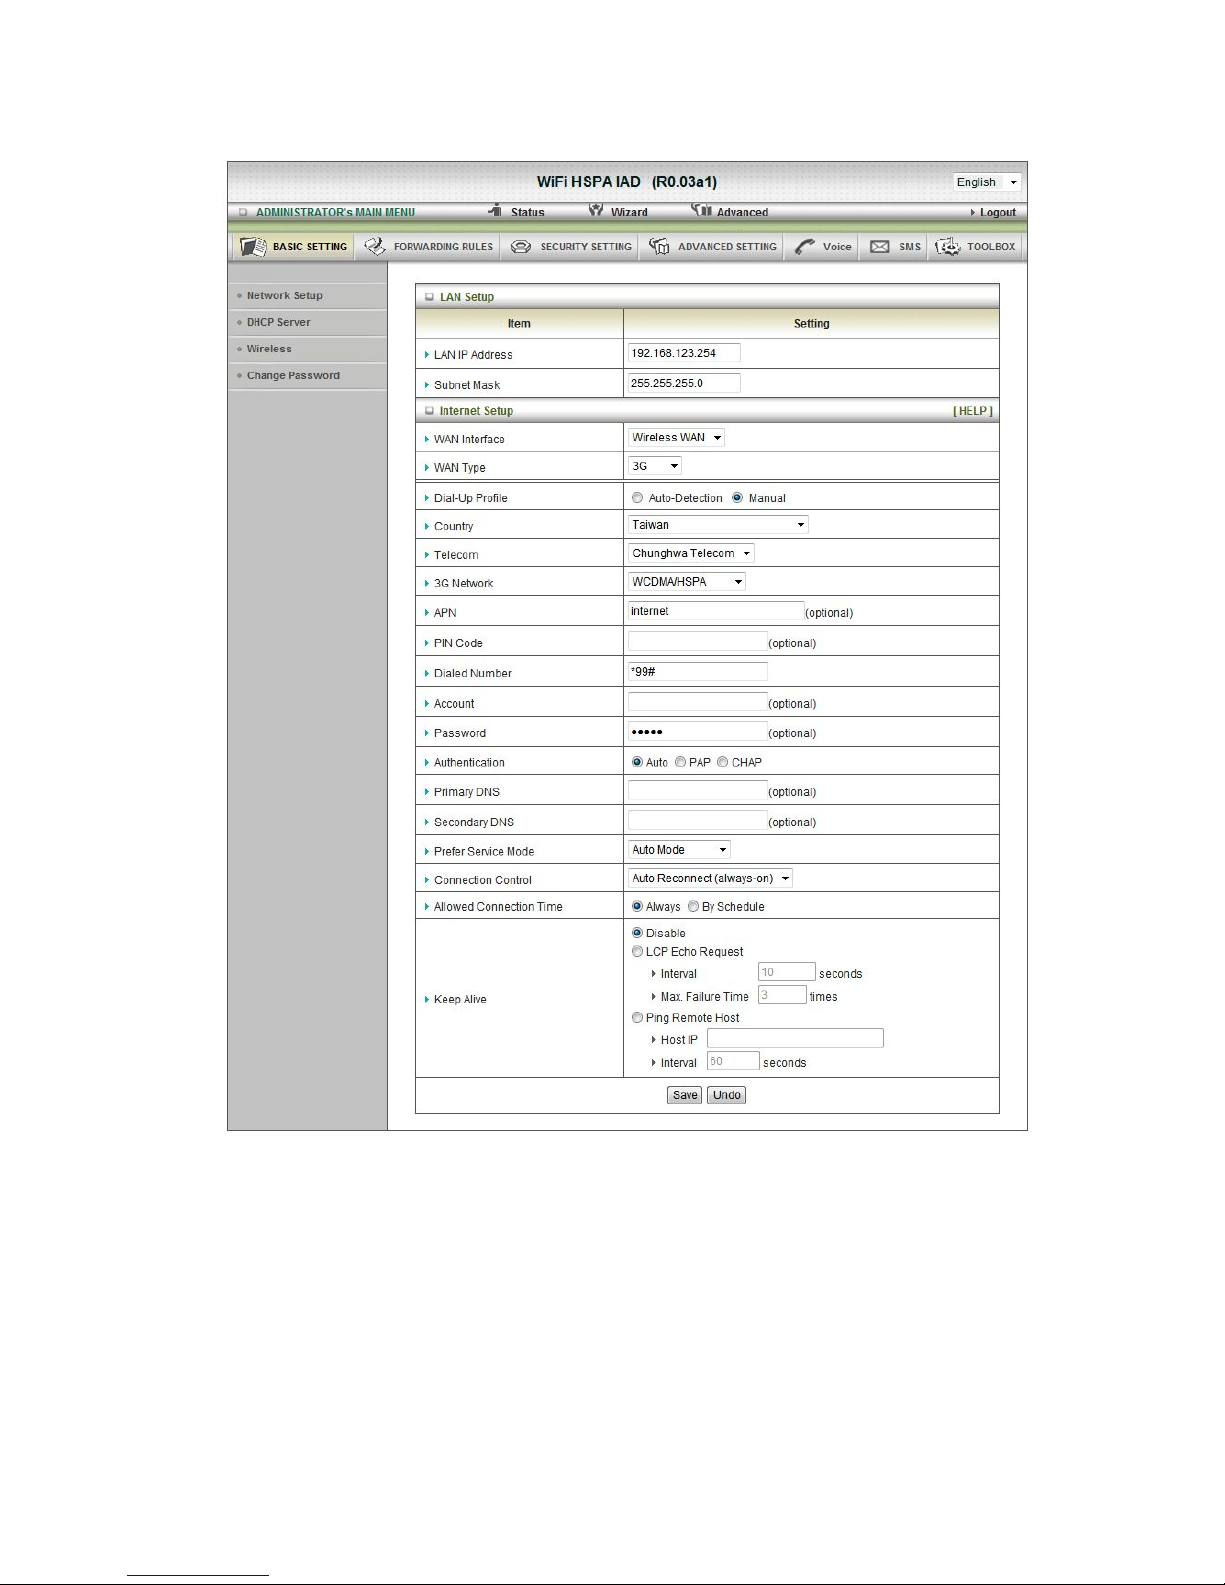The width and height of the screenshot is (1225, 1585).
Task: Click the APN input field
Action: 716,611
